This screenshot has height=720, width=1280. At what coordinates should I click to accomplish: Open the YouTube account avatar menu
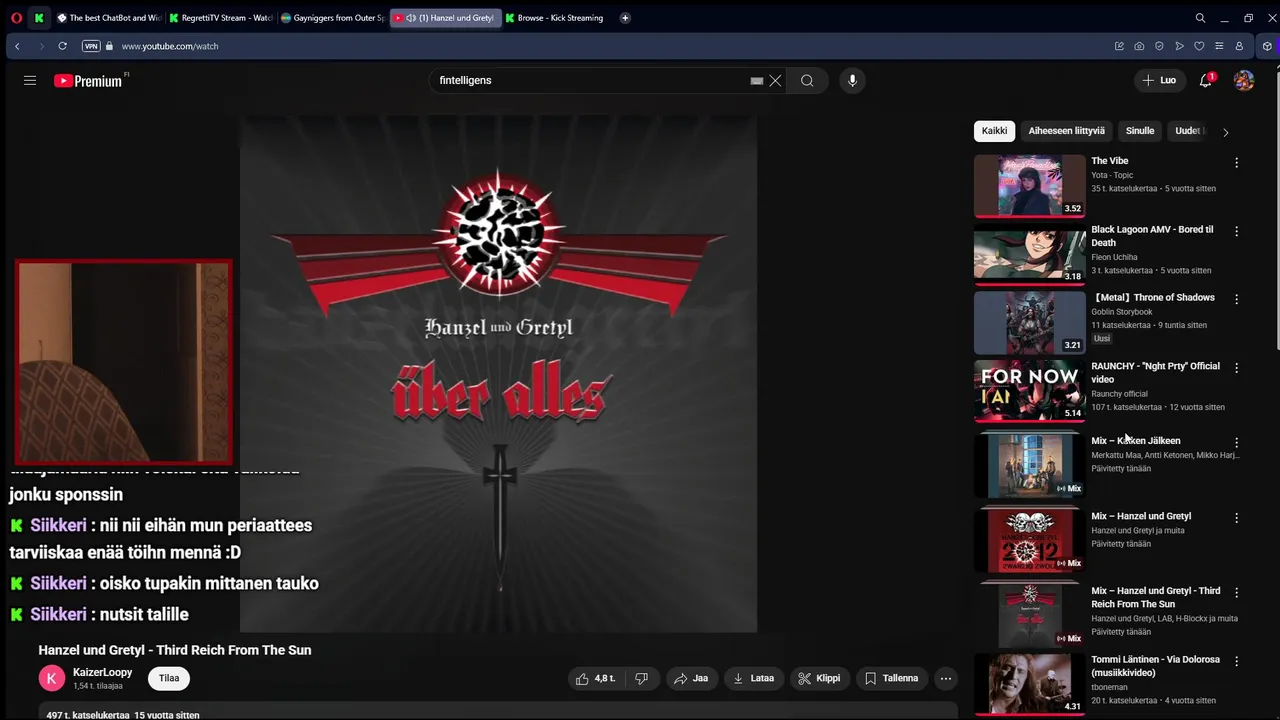(1244, 80)
